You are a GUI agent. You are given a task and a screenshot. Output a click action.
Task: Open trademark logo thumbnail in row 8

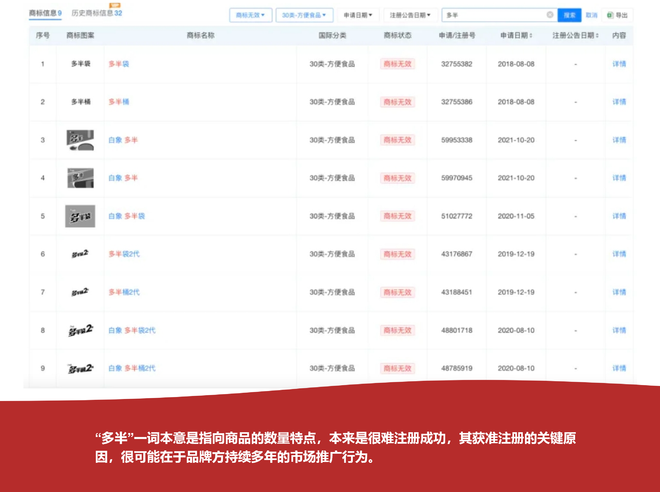(x=80, y=330)
